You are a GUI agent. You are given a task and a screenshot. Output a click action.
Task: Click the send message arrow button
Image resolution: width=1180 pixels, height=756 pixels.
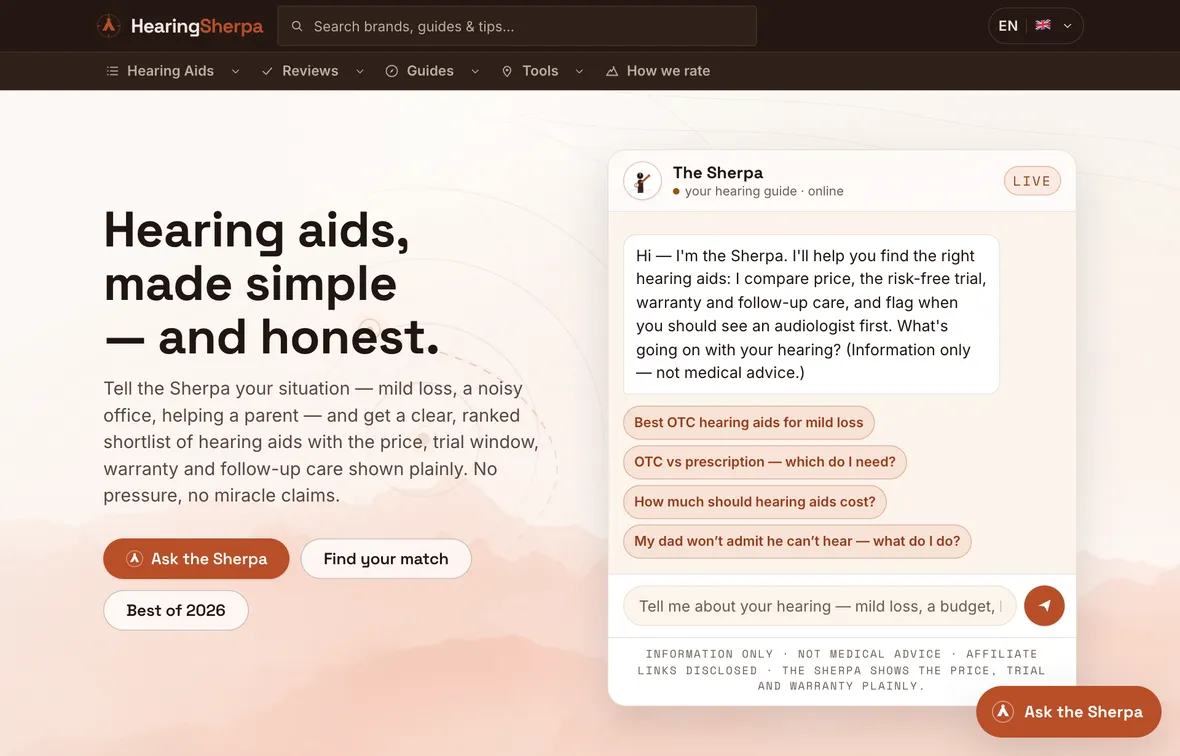(1045, 606)
